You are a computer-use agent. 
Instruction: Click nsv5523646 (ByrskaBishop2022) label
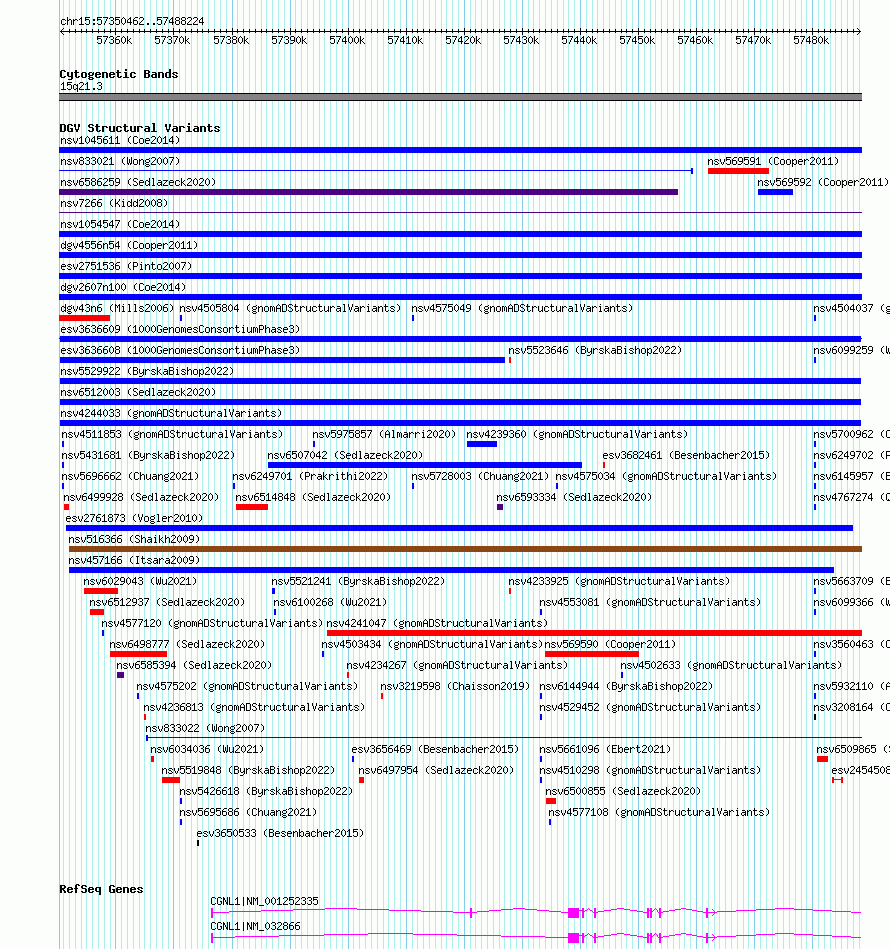(595, 350)
